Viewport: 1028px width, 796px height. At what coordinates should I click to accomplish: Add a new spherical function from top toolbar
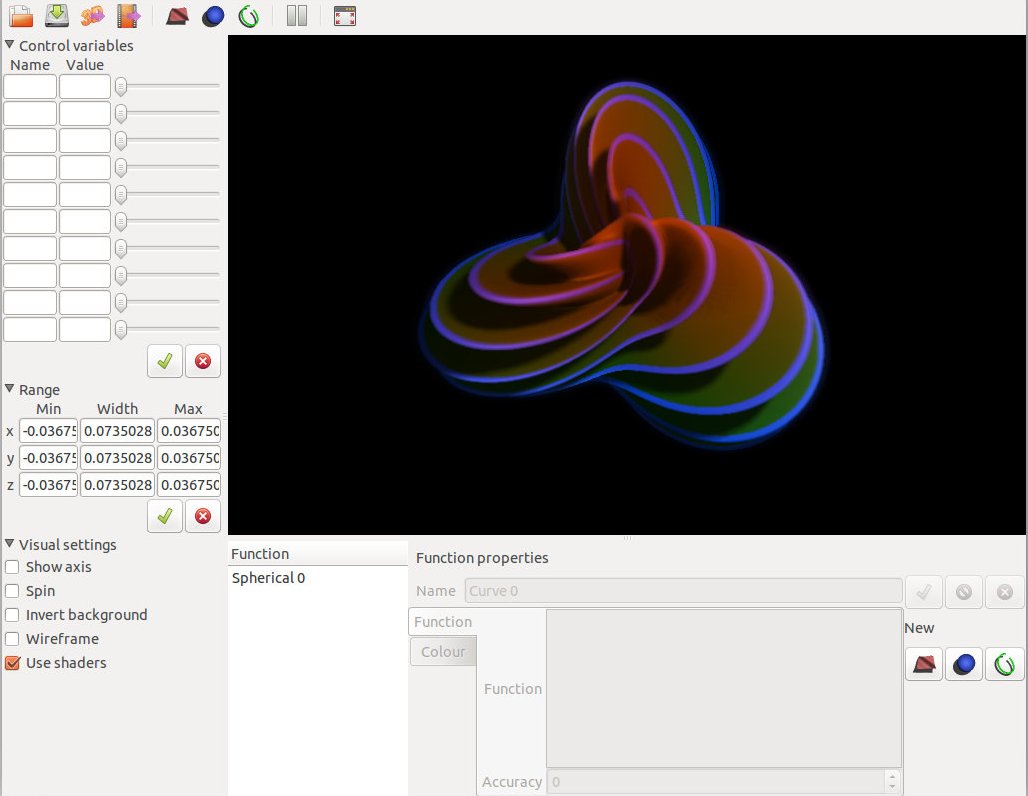[213, 16]
